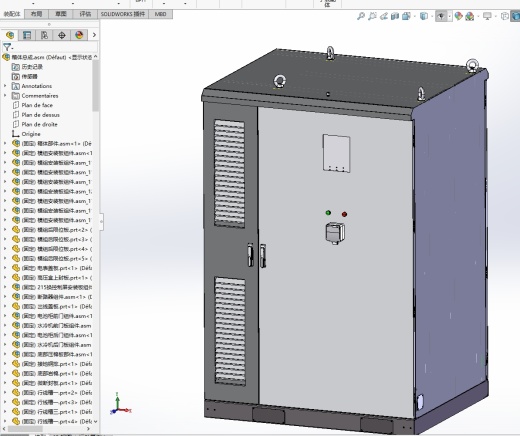Open the FeatureManager design tree tab
The height and width of the screenshot is (436, 520).
pyautogui.click(x=10, y=35)
